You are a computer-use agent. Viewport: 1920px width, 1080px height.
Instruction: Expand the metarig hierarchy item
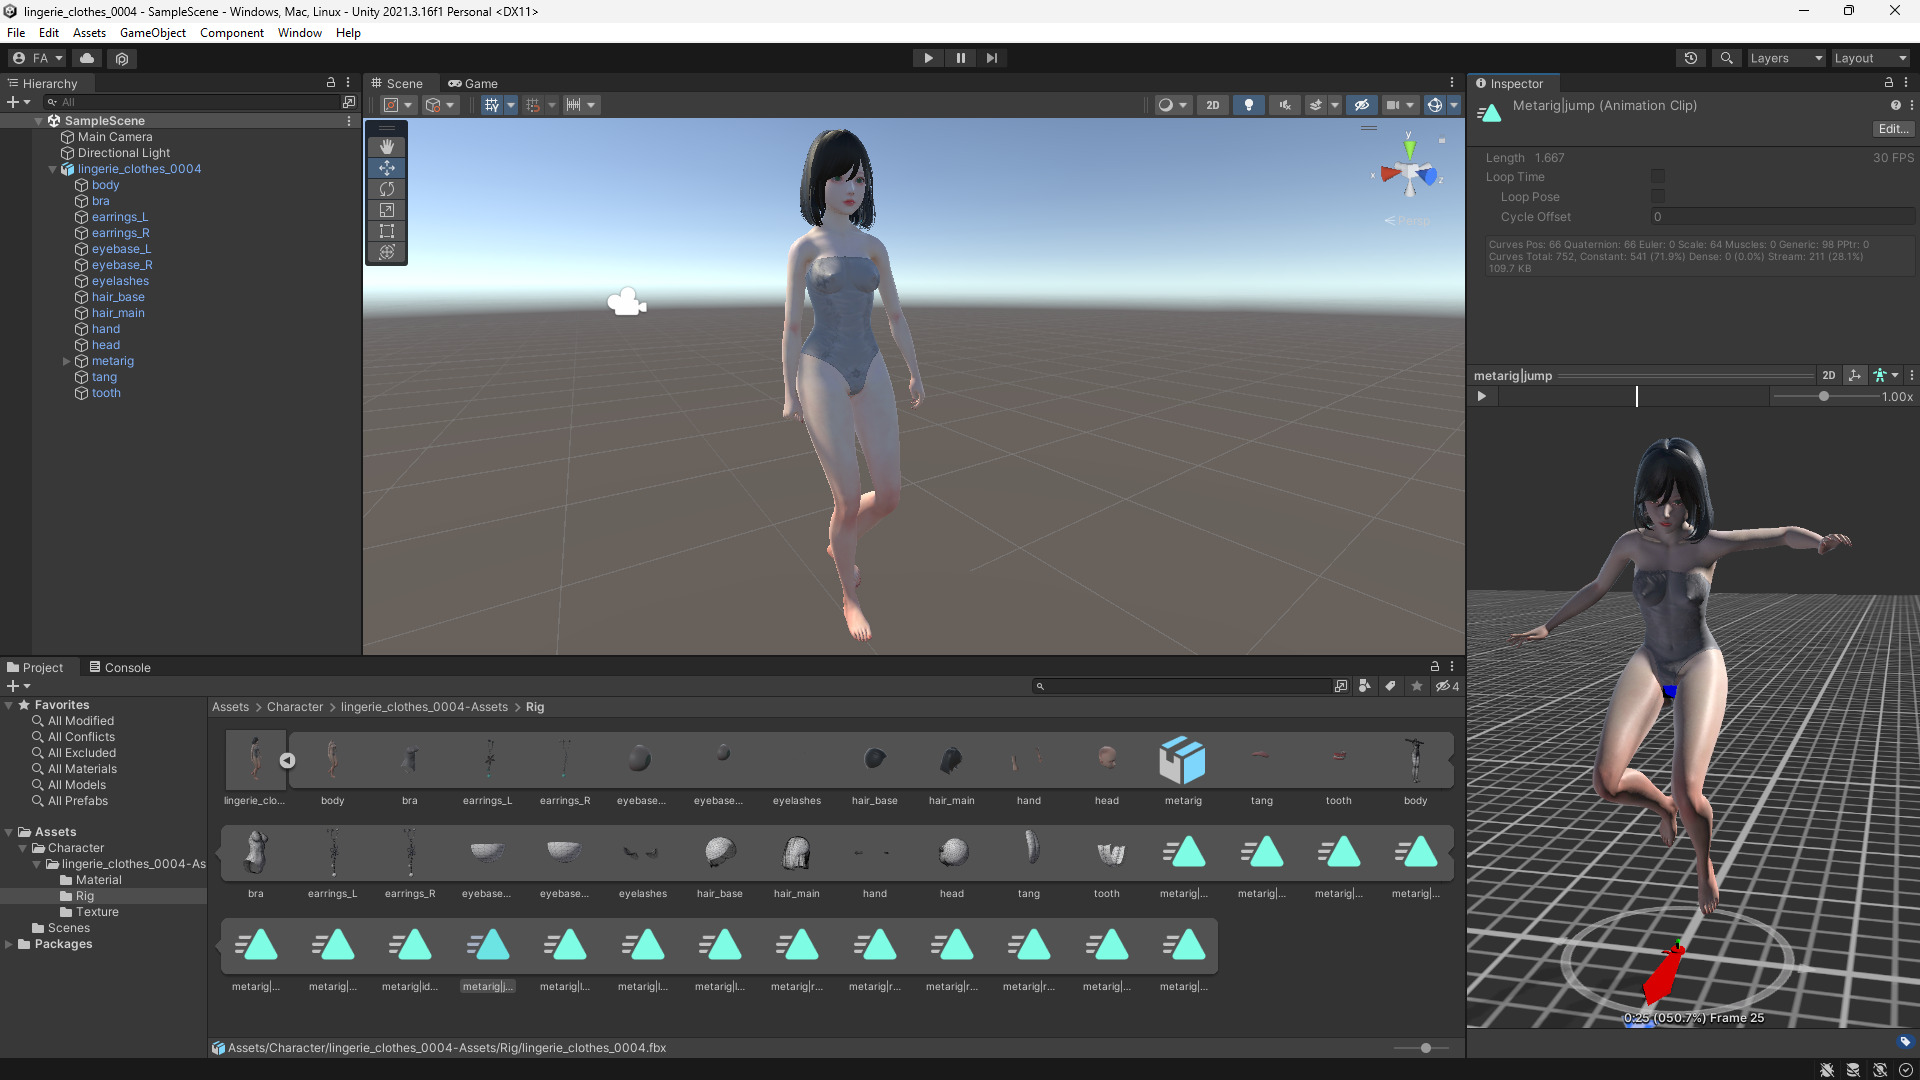click(67, 361)
